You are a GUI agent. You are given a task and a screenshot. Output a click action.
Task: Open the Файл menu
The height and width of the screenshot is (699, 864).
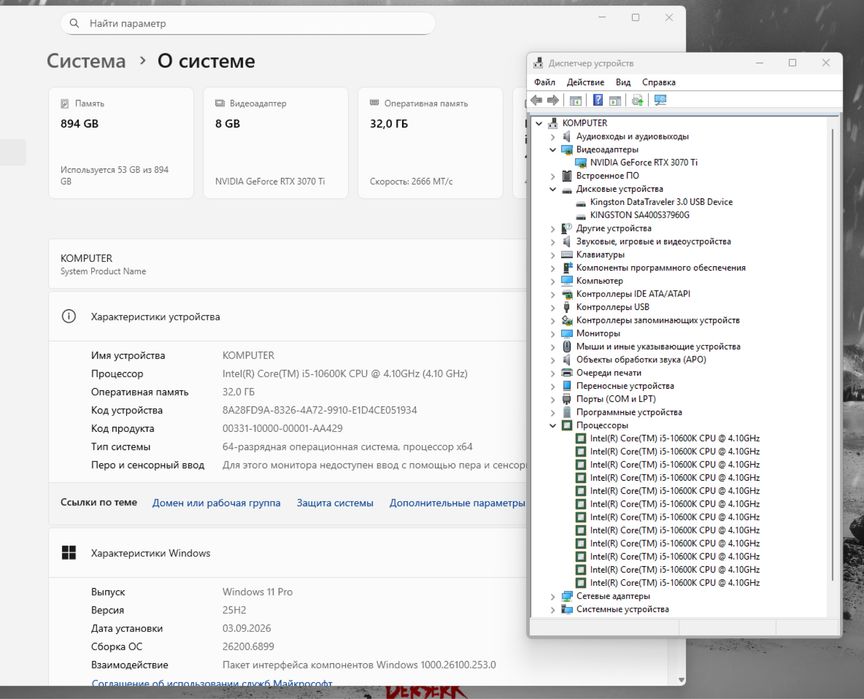544,82
